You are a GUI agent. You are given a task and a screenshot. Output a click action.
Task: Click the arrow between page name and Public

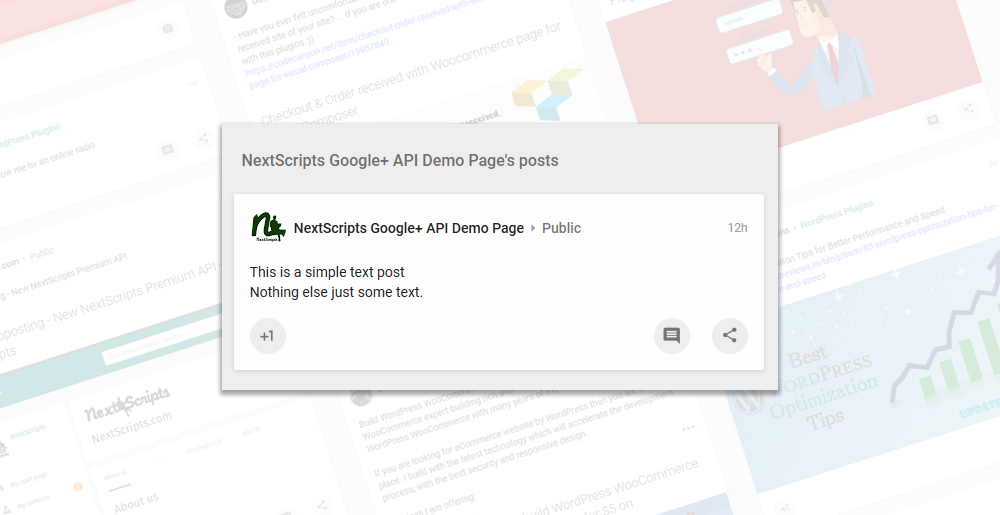533,228
